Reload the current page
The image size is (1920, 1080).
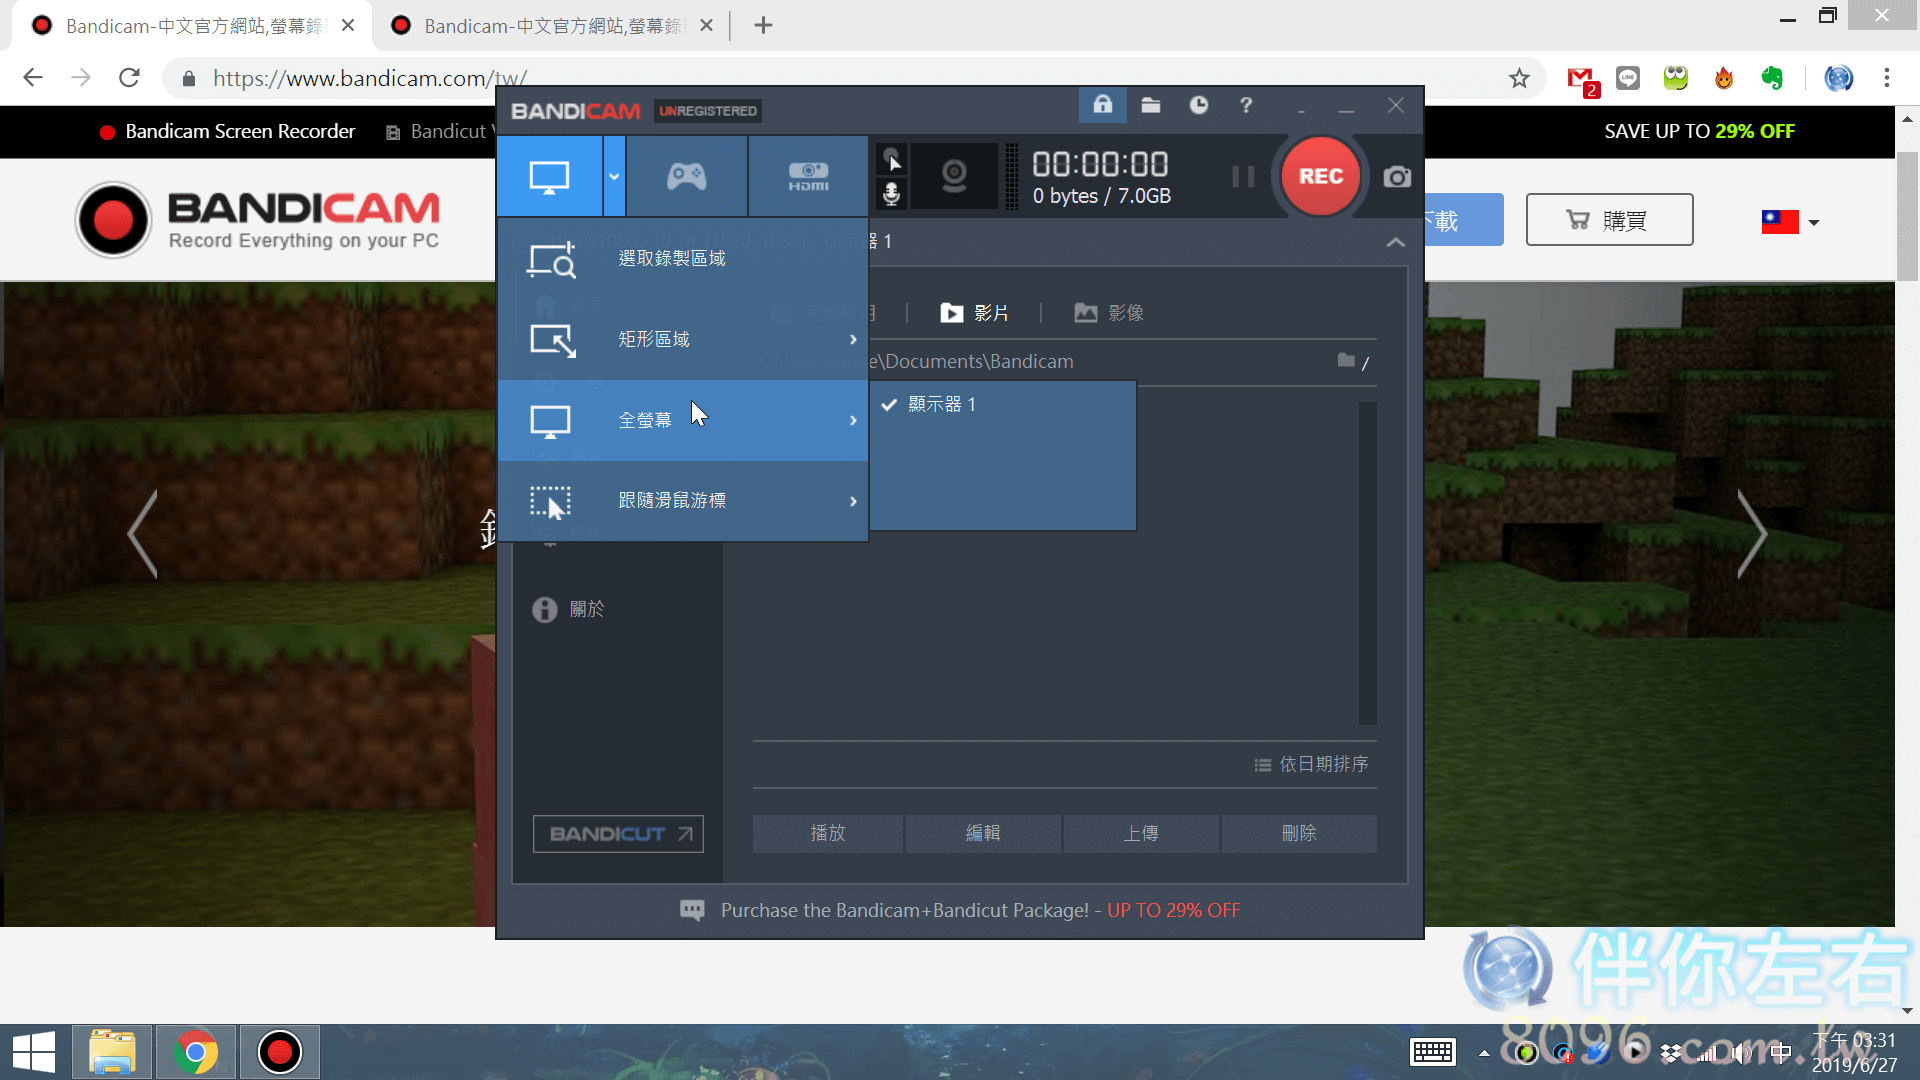129,78
